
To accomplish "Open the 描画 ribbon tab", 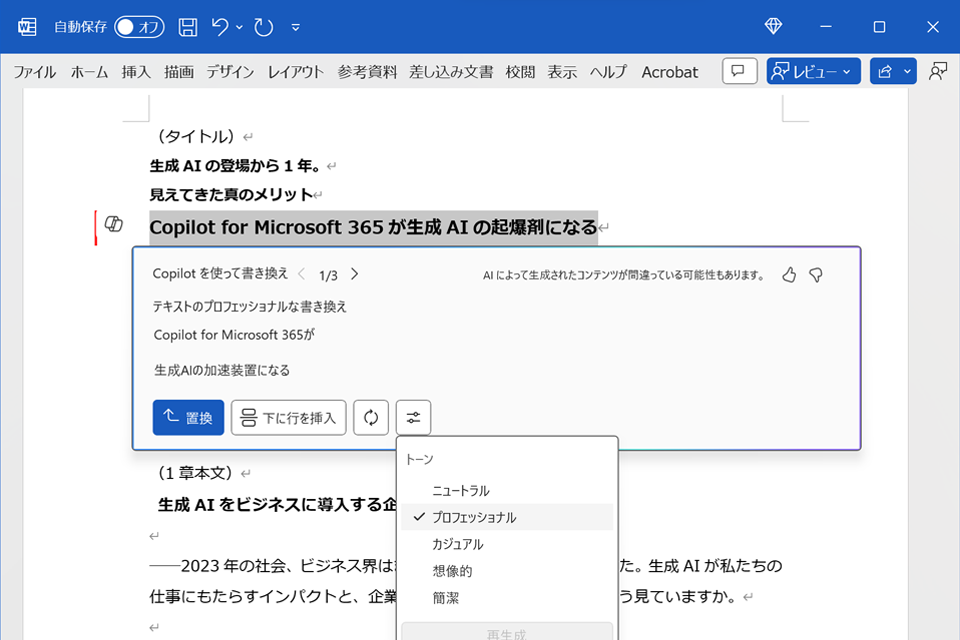I will click(179, 72).
